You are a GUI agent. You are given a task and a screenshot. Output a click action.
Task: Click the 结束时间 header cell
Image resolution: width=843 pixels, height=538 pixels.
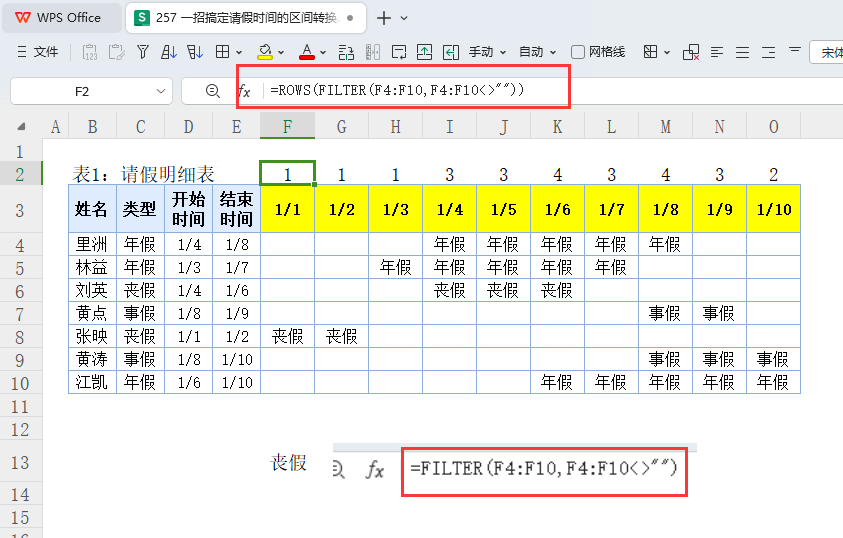click(236, 209)
